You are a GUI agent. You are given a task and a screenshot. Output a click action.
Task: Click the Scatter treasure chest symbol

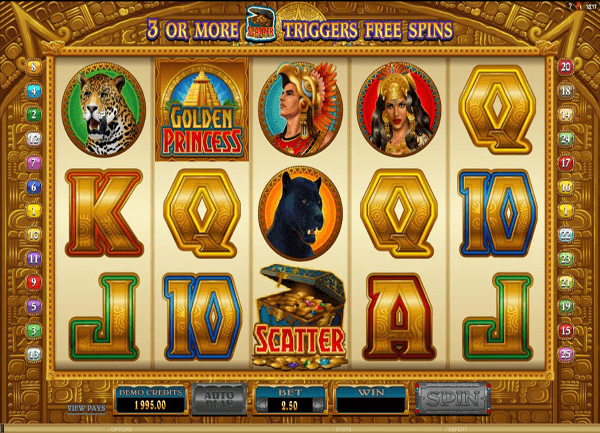pos(300,317)
